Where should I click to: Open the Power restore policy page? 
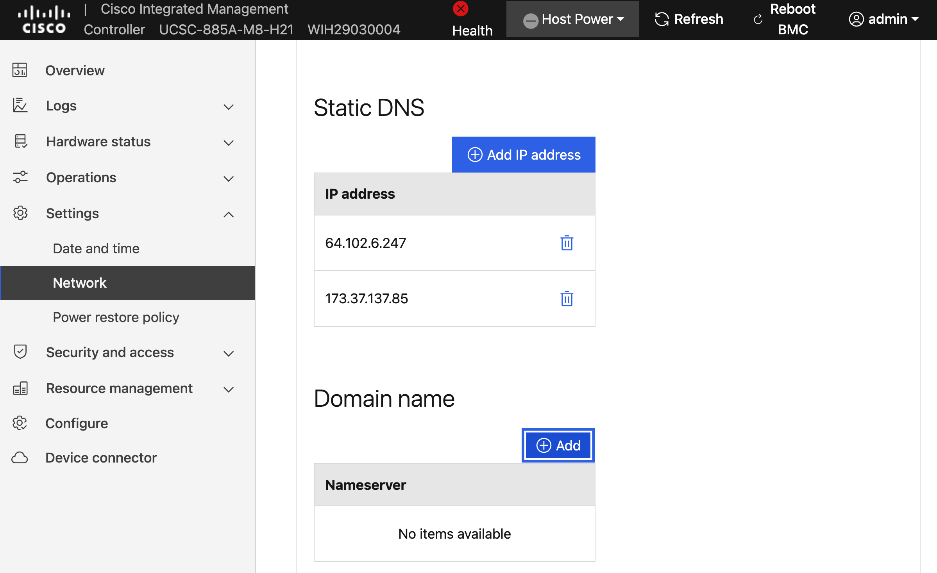click(x=116, y=317)
